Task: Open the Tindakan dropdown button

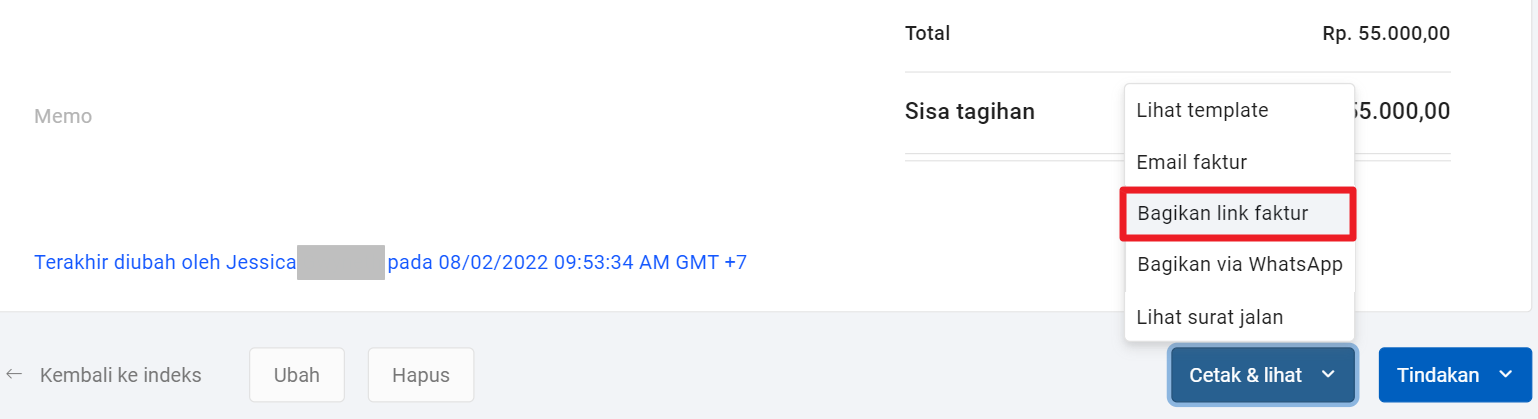Action: click(x=1438, y=375)
